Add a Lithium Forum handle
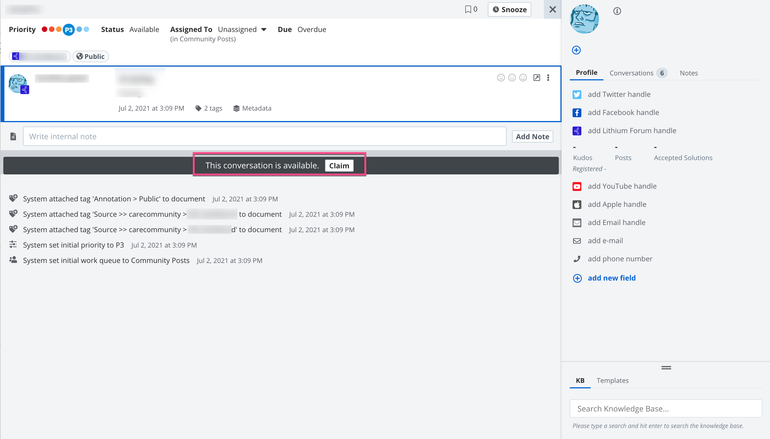The width and height of the screenshot is (770, 439). tap(632, 131)
